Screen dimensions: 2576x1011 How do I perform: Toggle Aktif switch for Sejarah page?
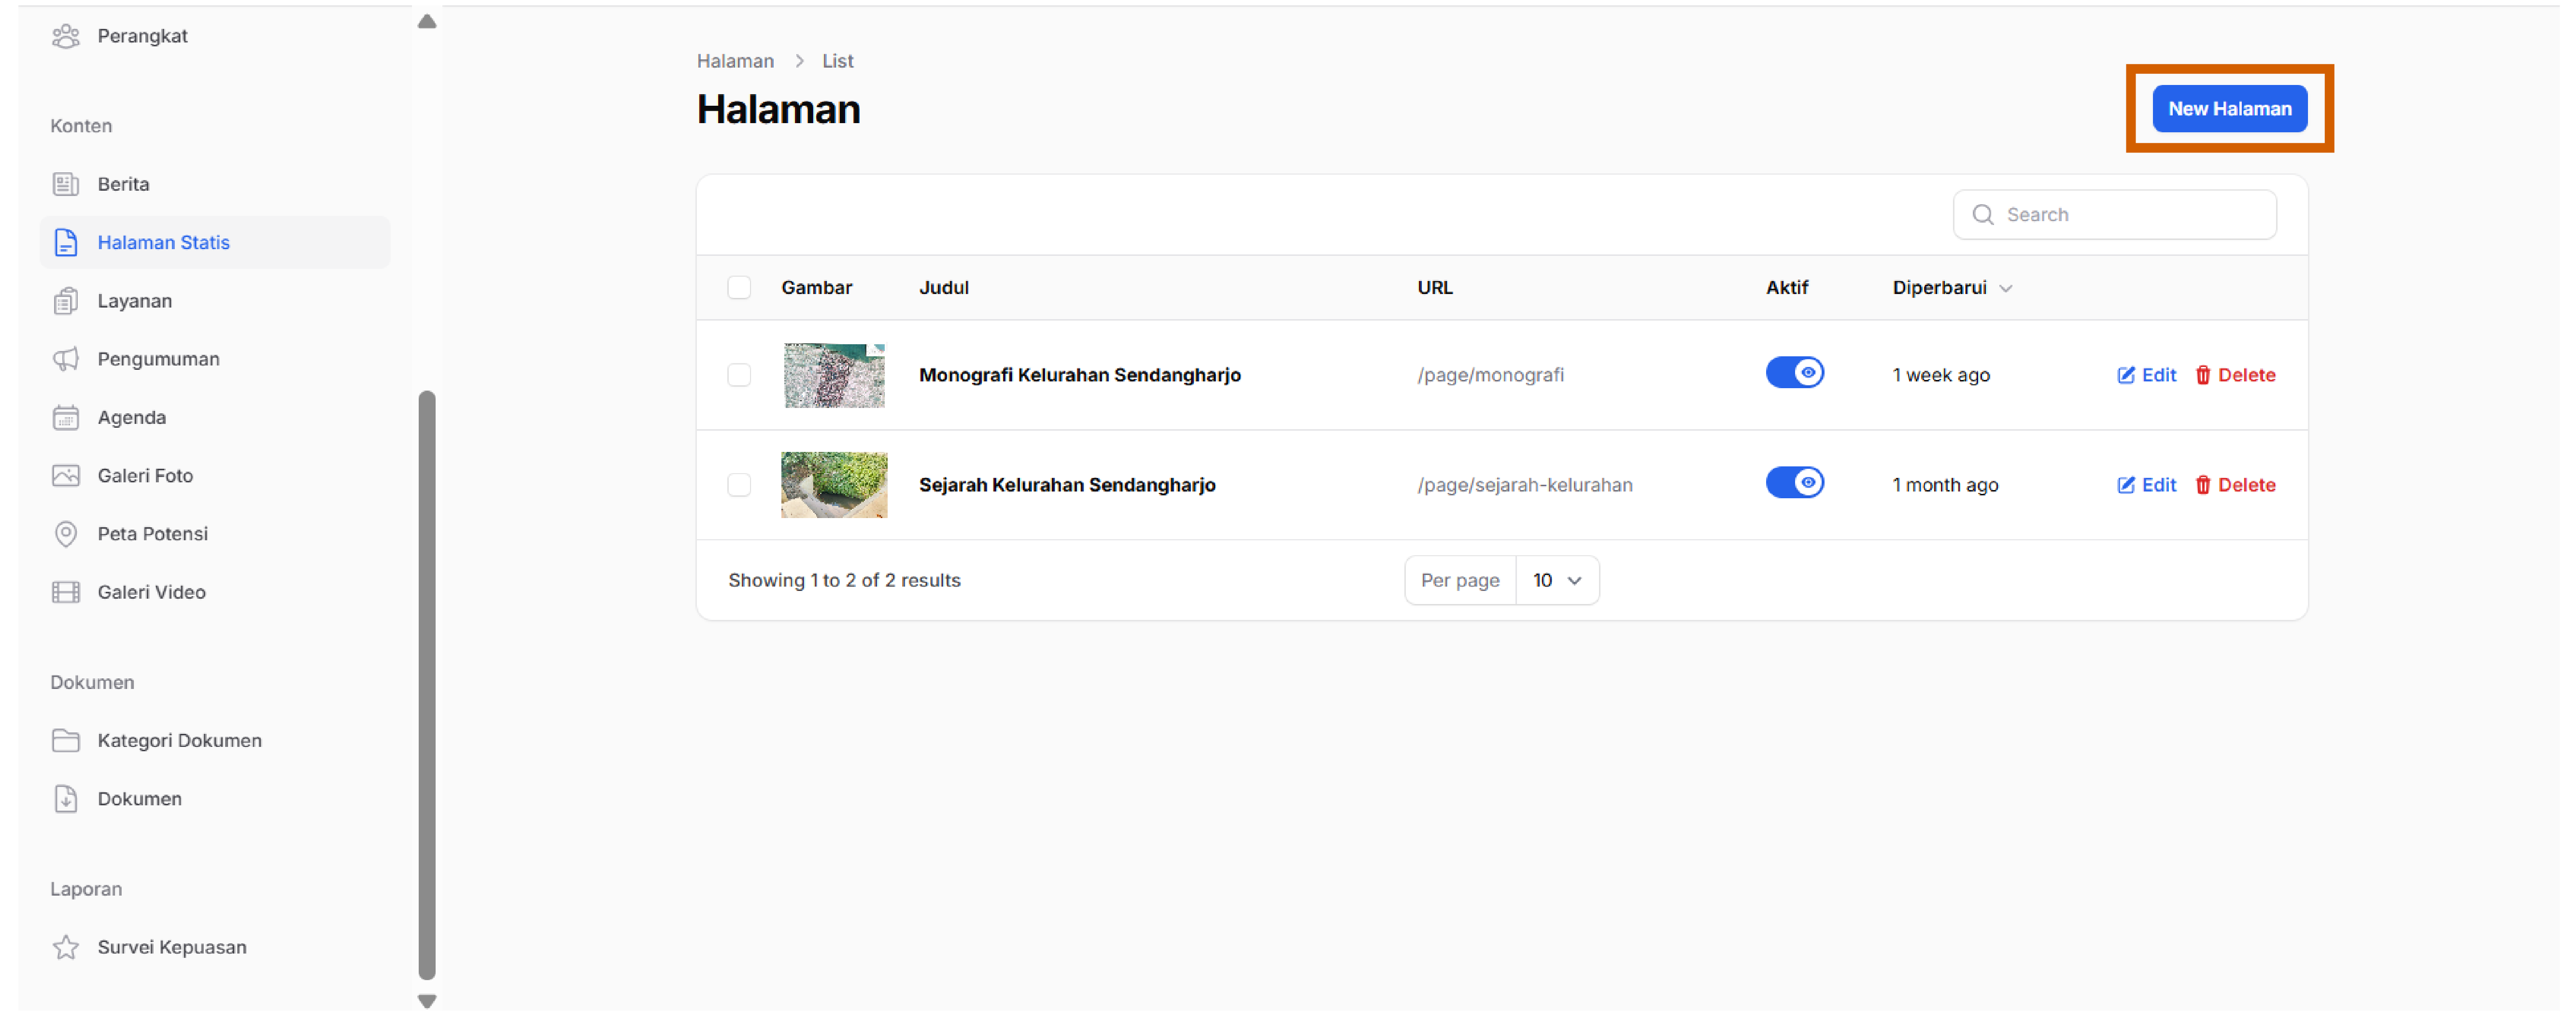click(x=1795, y=483)
